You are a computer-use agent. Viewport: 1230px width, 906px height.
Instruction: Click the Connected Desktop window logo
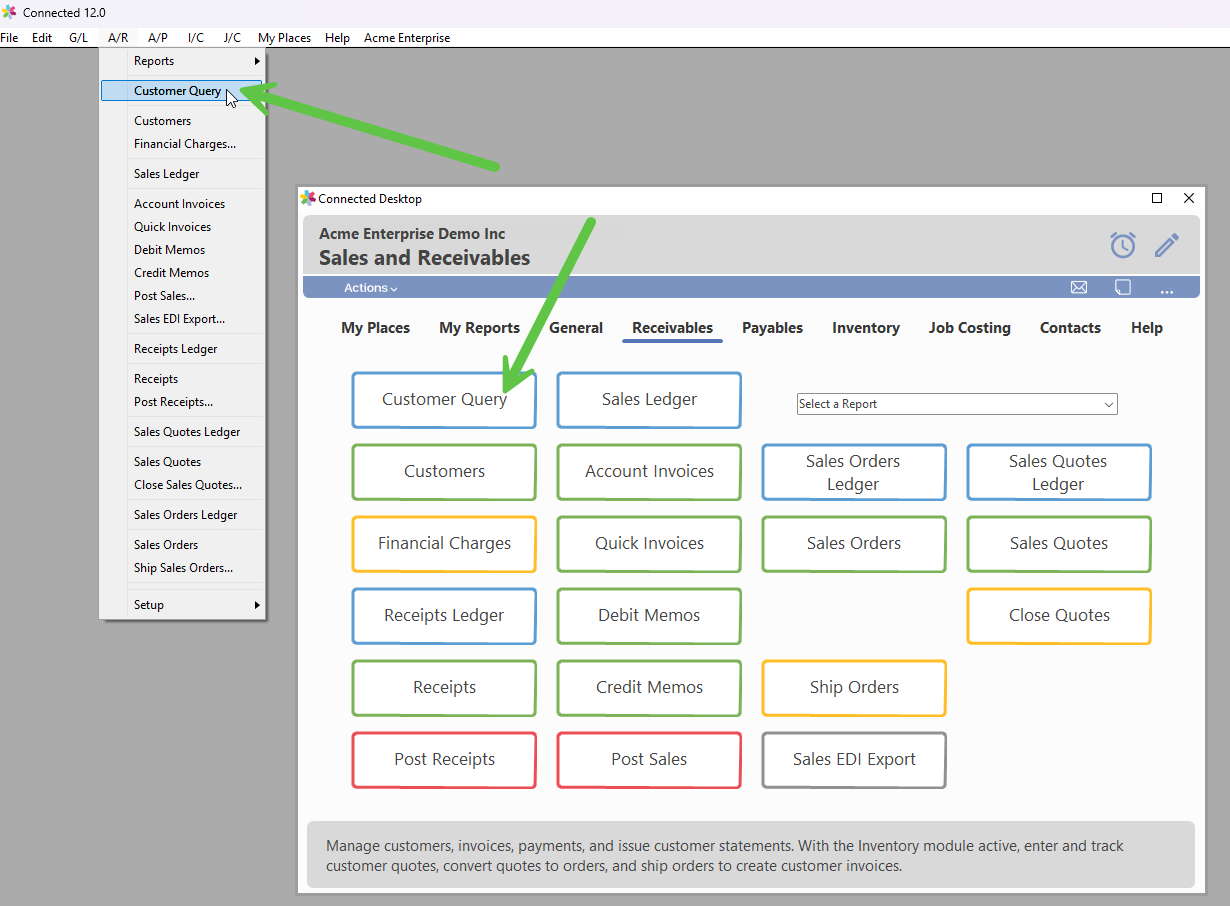pyautogui.click(x=308, y=198)
